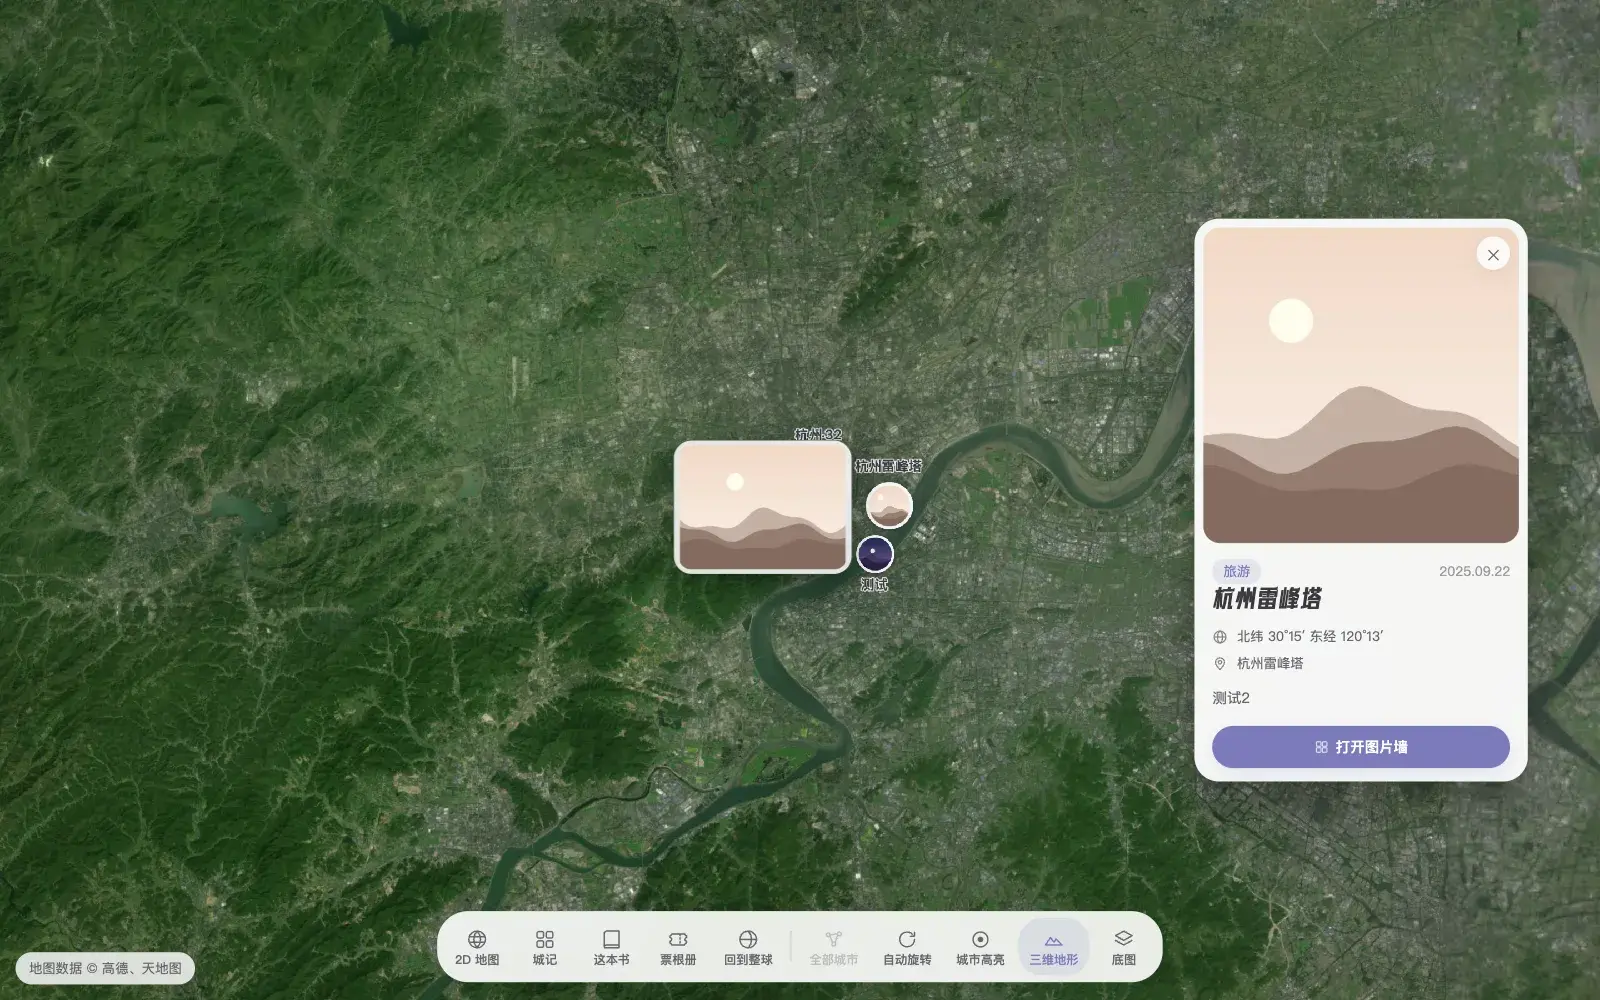Open the 城记 grid panel
Image resolution: width=1600 pixels, height=1000 pixels.
tap(545, 947)
